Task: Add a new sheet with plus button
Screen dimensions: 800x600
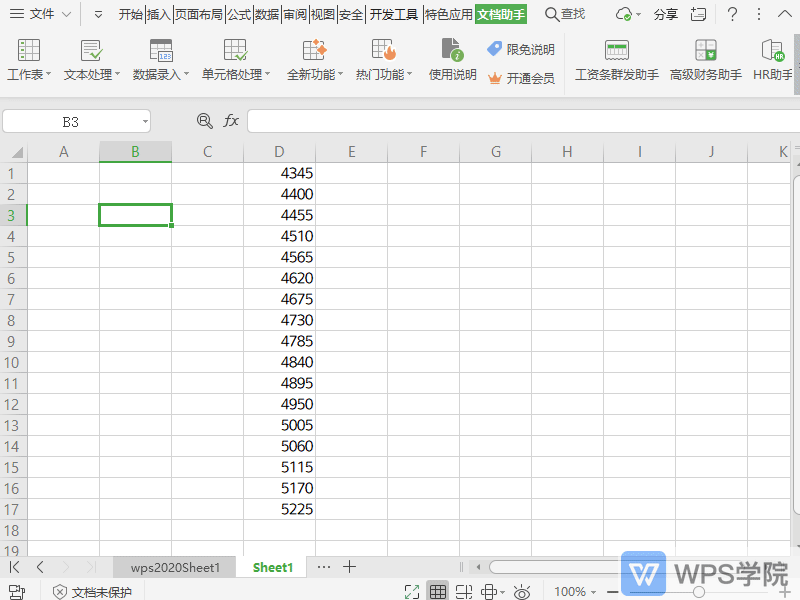Action: 349,567
